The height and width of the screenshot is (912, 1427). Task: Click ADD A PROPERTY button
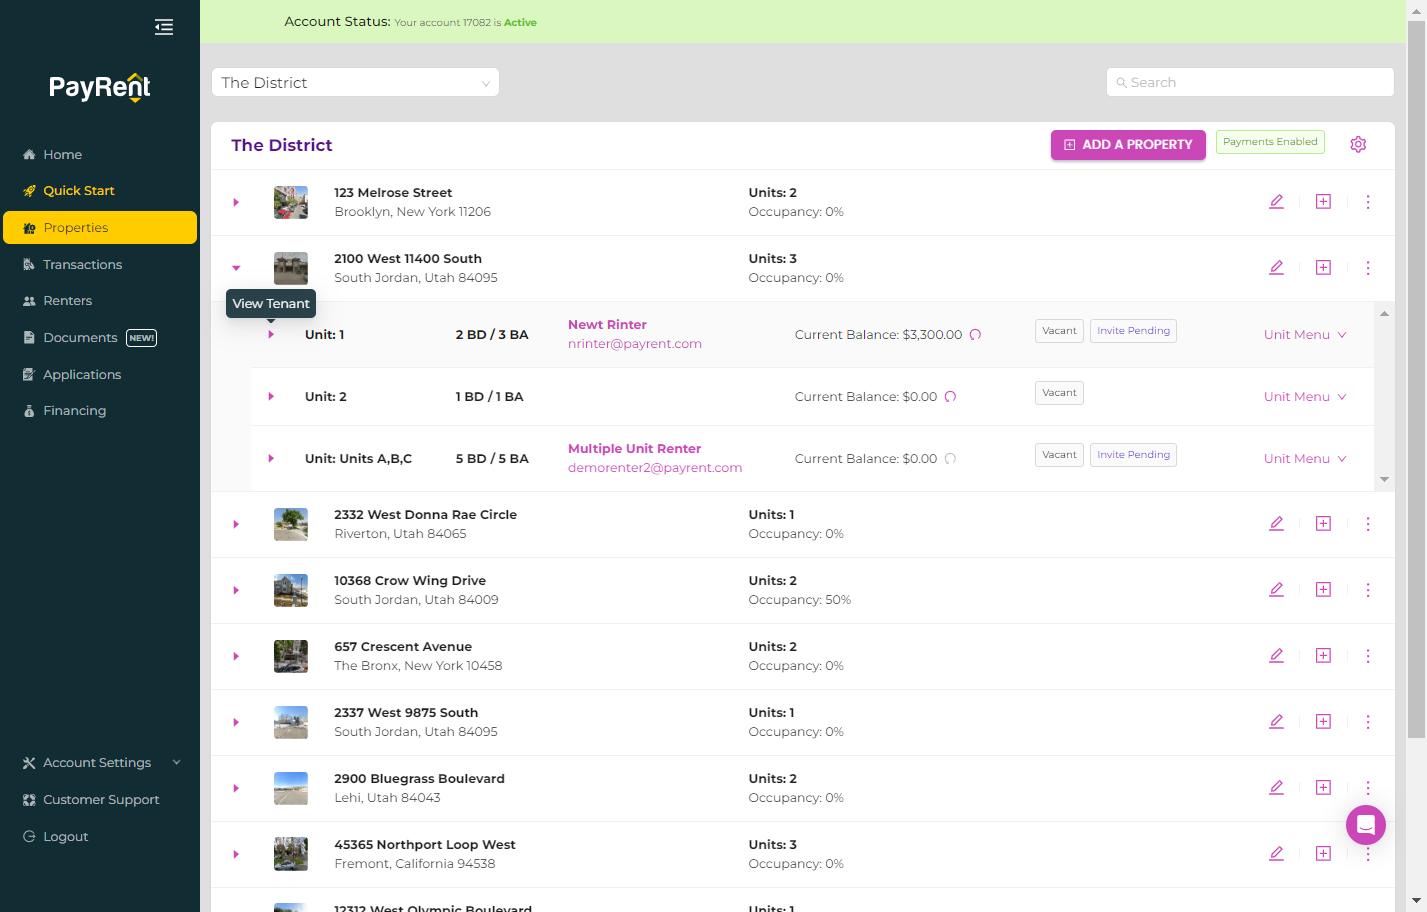click(1128, 145)
